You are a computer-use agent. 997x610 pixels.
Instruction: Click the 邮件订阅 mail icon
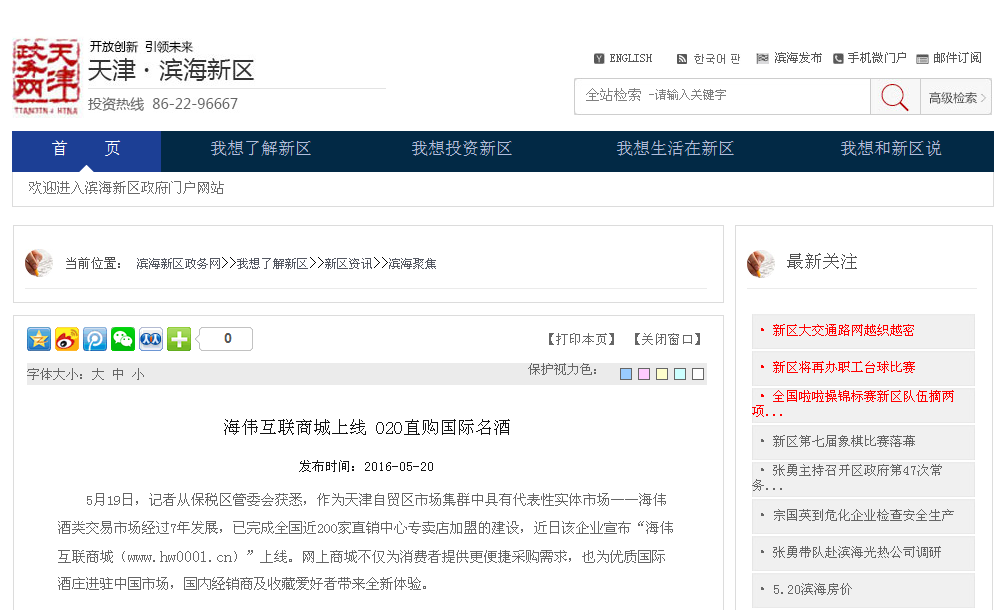(x=922, y=59)
